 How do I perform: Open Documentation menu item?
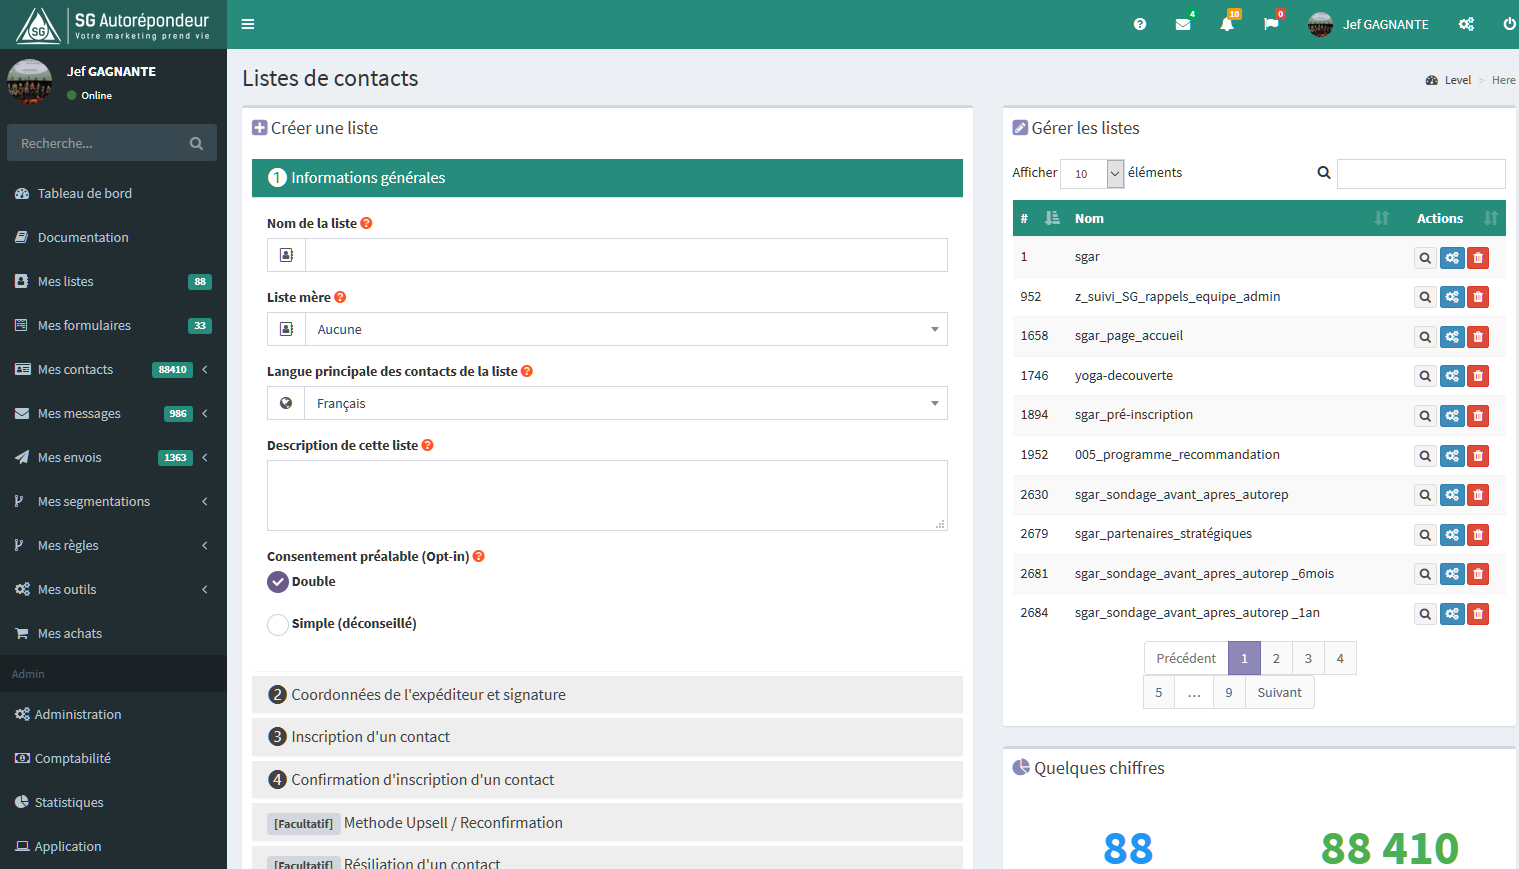coord(113,237)
